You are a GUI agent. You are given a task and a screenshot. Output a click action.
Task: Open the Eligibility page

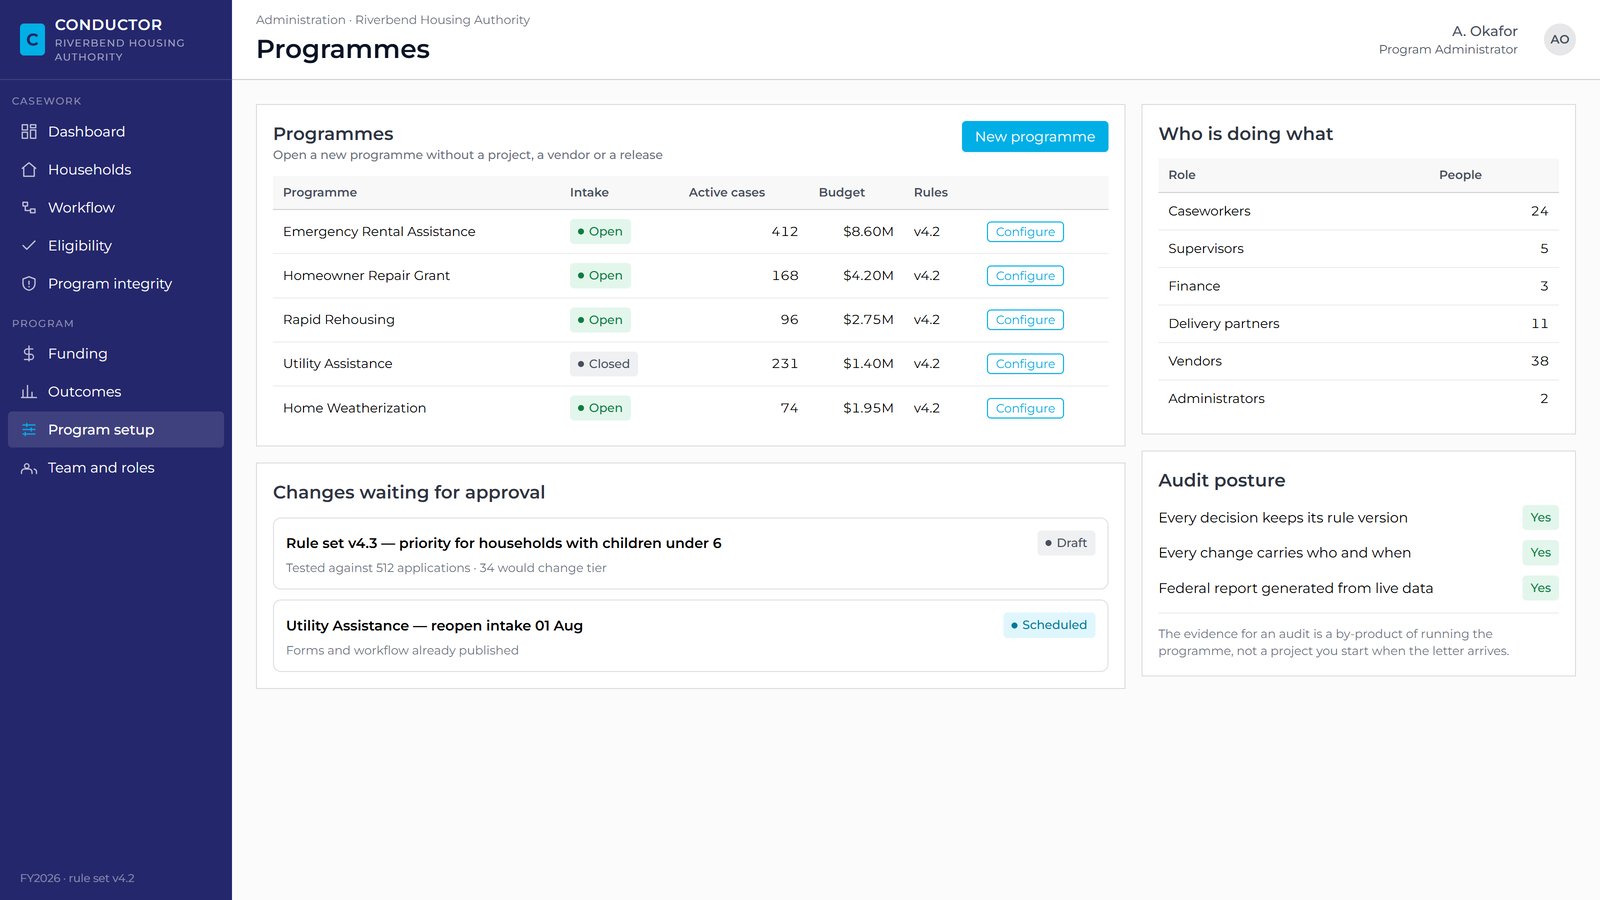tap(116, 245)
